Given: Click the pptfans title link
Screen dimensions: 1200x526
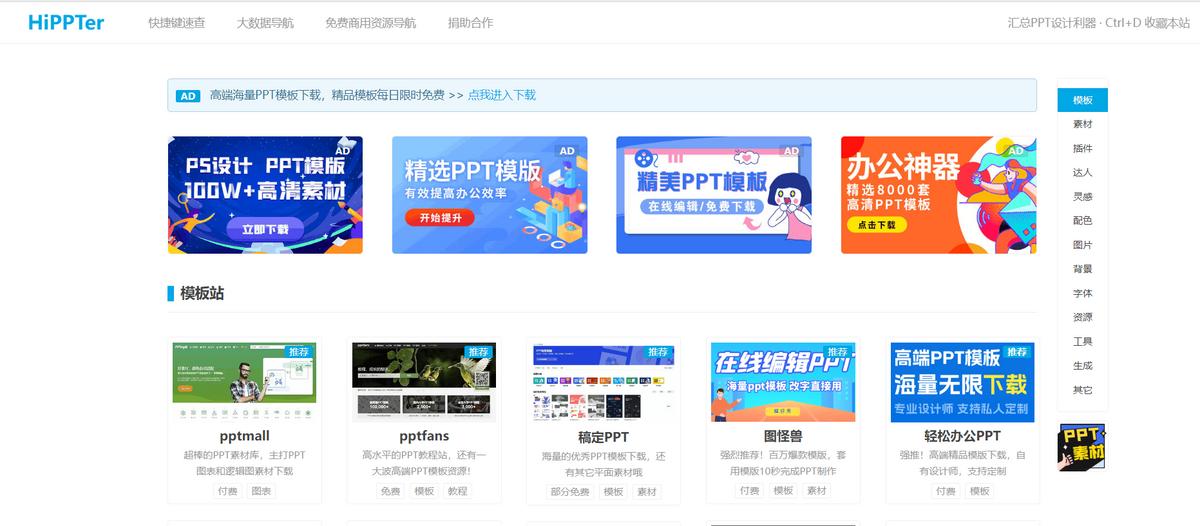Looking at the screenshot, I should click(424, 436).
